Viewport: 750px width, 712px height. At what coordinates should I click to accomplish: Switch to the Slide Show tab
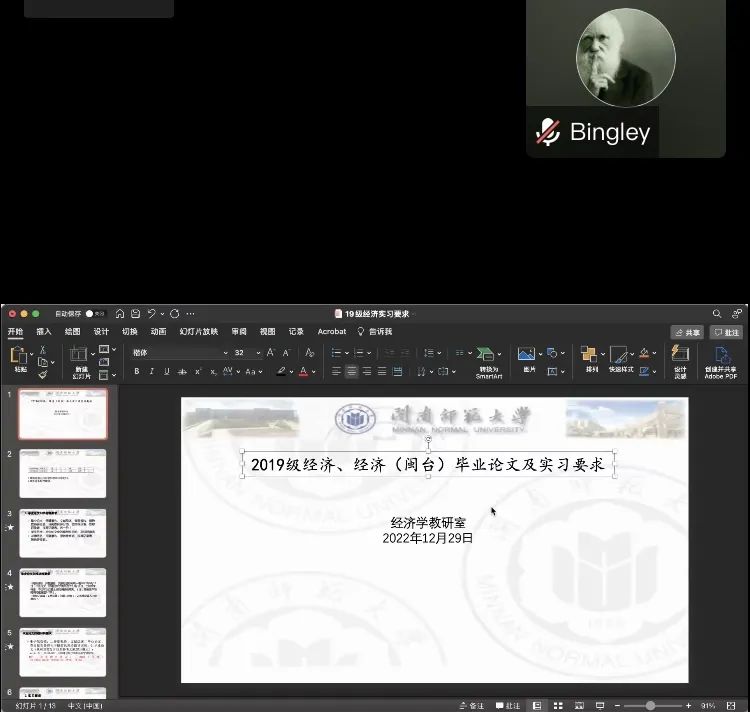coord(198,332)
